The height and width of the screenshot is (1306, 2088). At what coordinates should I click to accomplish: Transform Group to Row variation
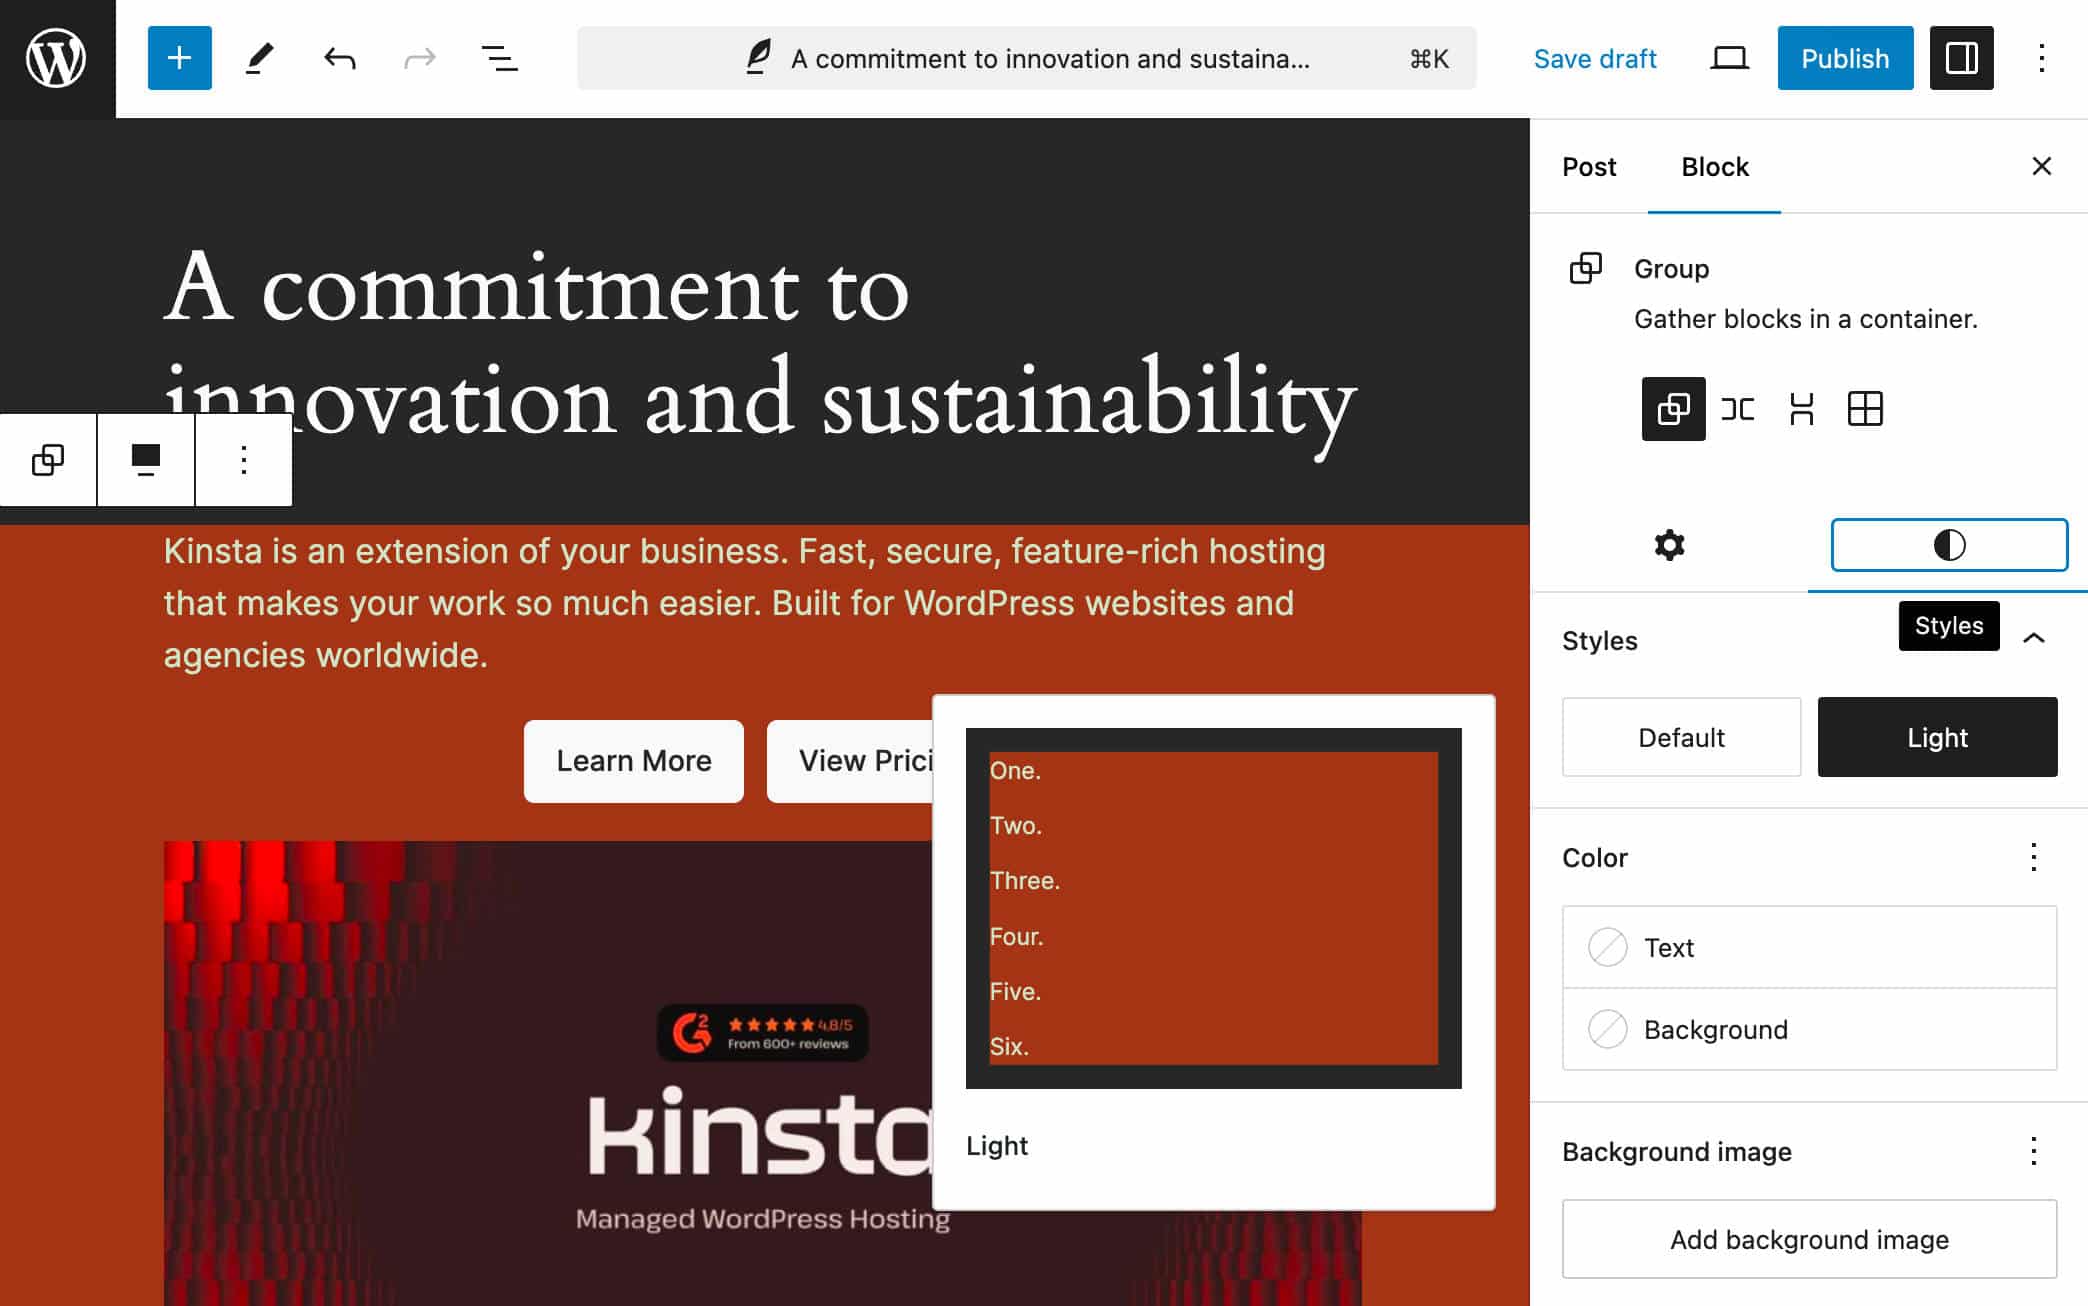[1737, 409]
